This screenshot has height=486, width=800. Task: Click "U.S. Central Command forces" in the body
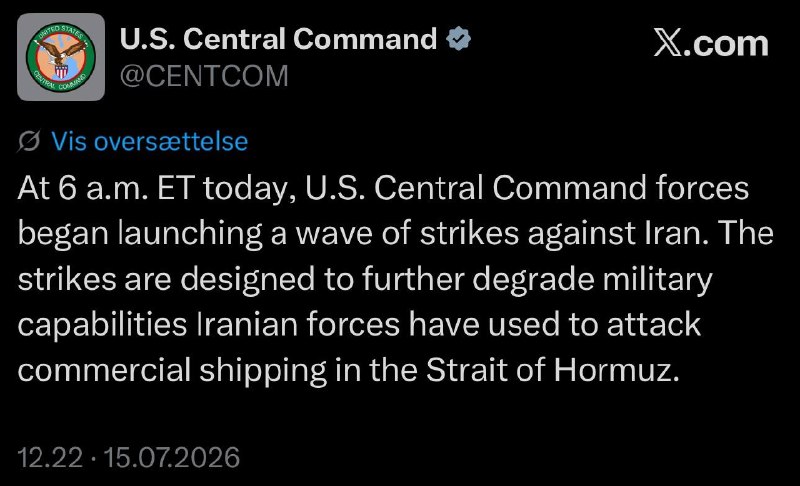pyautogui.click(x=527, y=188)
